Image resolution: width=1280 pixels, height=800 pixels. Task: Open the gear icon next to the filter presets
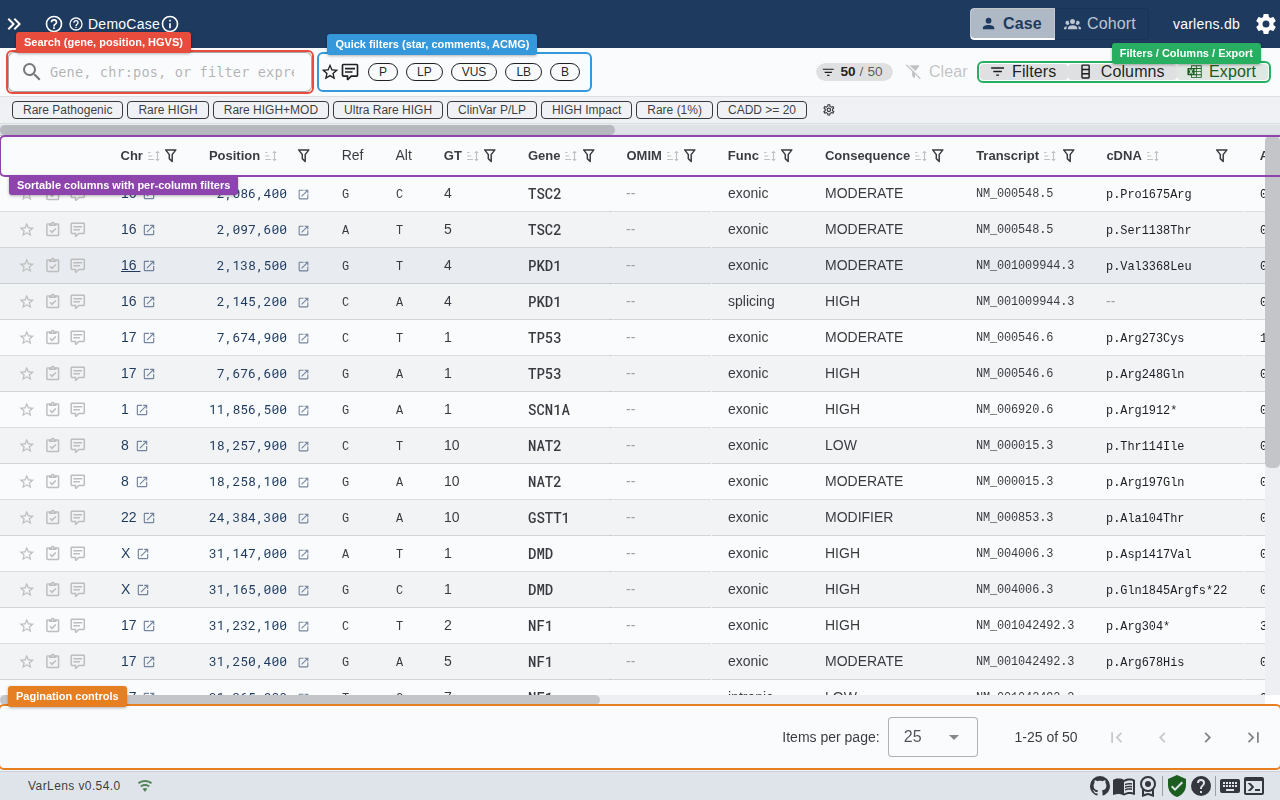[x=828, y=110]
